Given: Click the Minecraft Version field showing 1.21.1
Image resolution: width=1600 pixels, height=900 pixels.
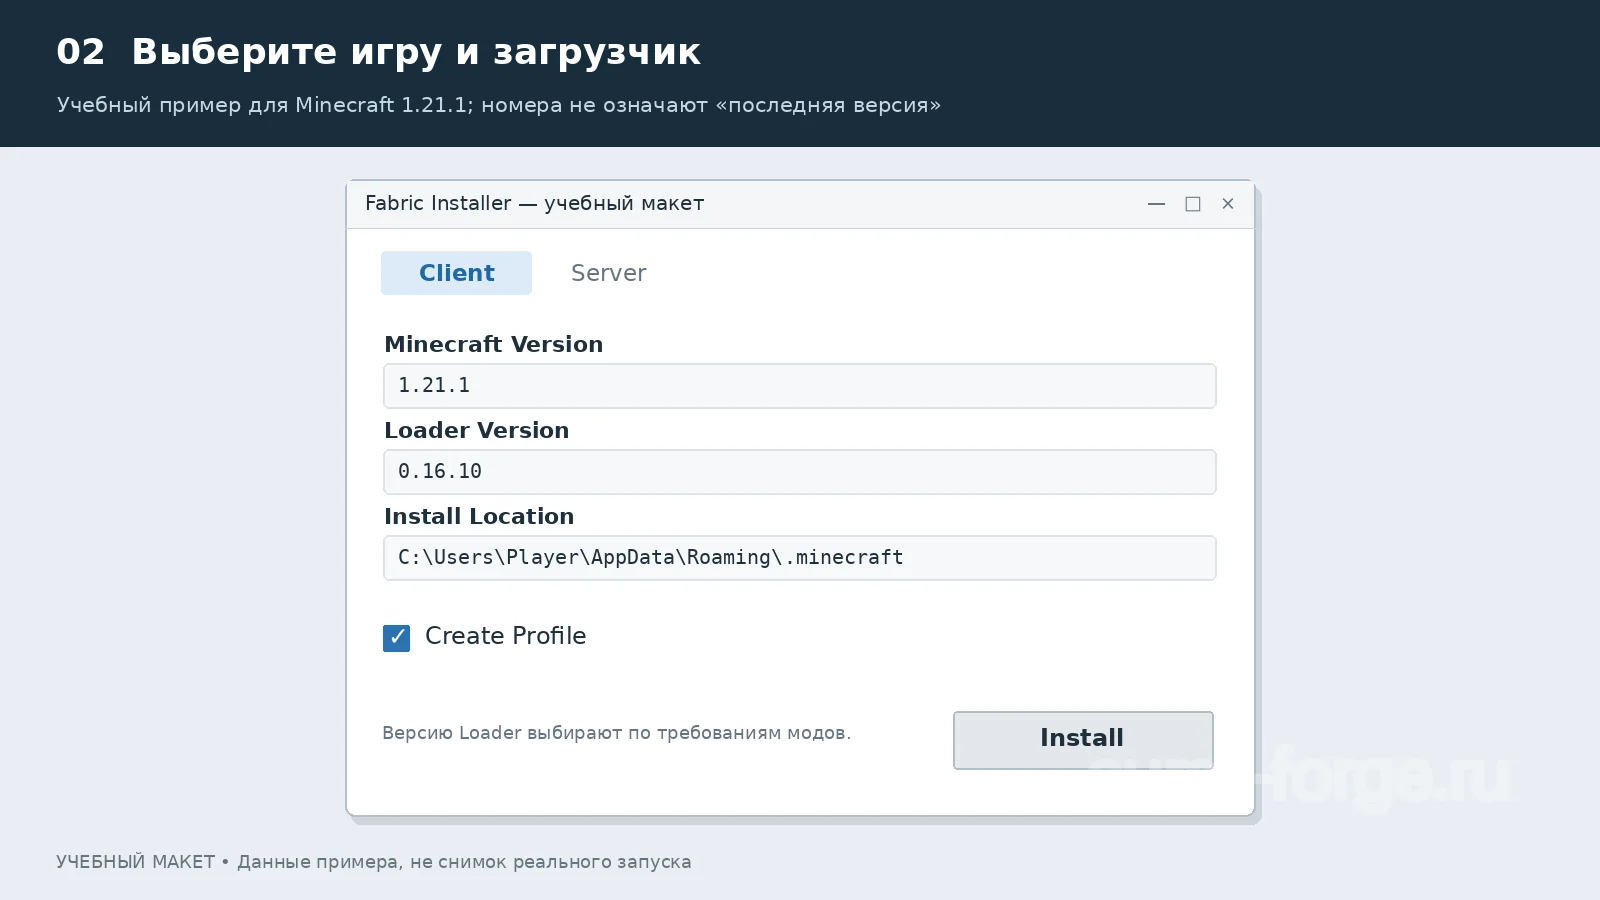Looking at the screenshot, I should pos(800,386).
